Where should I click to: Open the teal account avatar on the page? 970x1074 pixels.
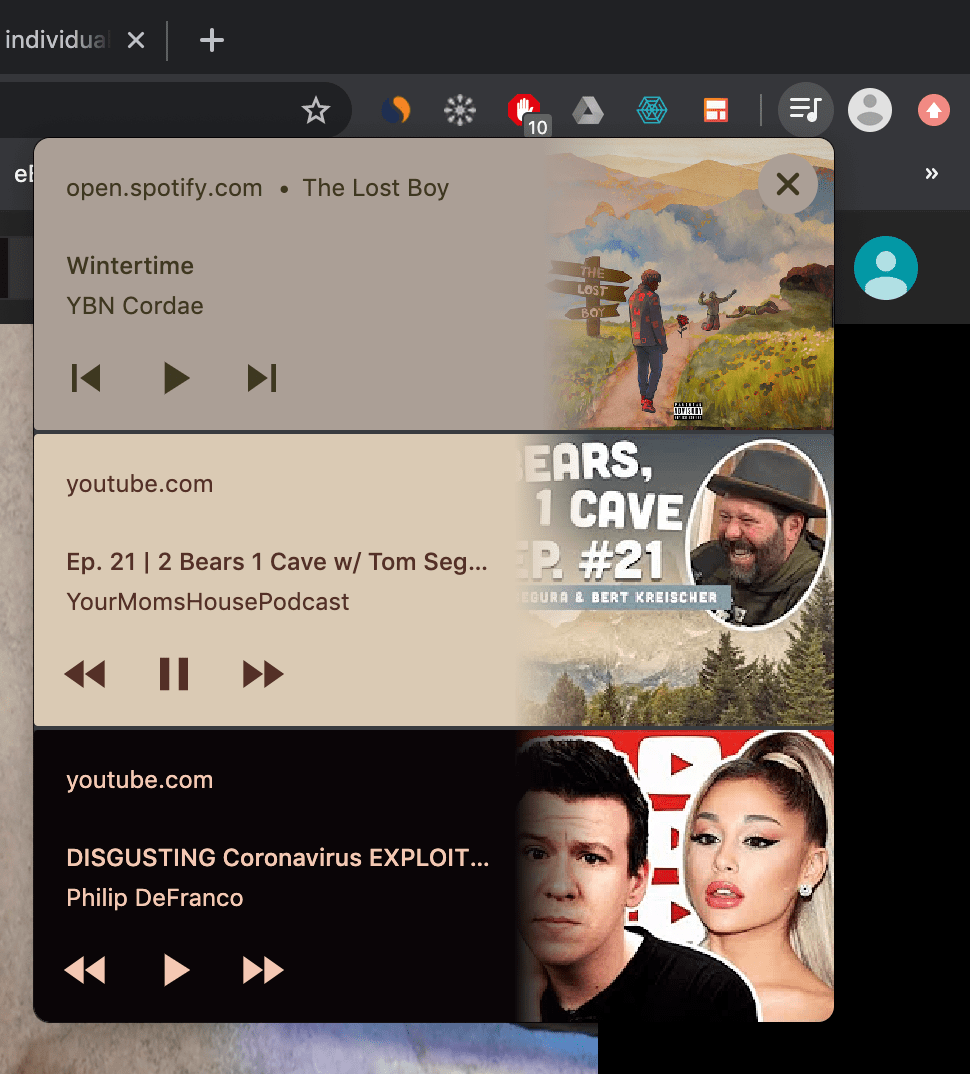pos(886,268)
